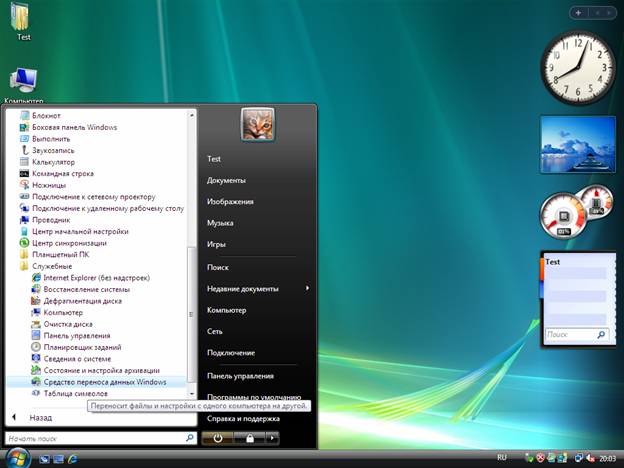Open Планировщик заданий clock icon
Viewport: 624px width, 468px height.
36,347
